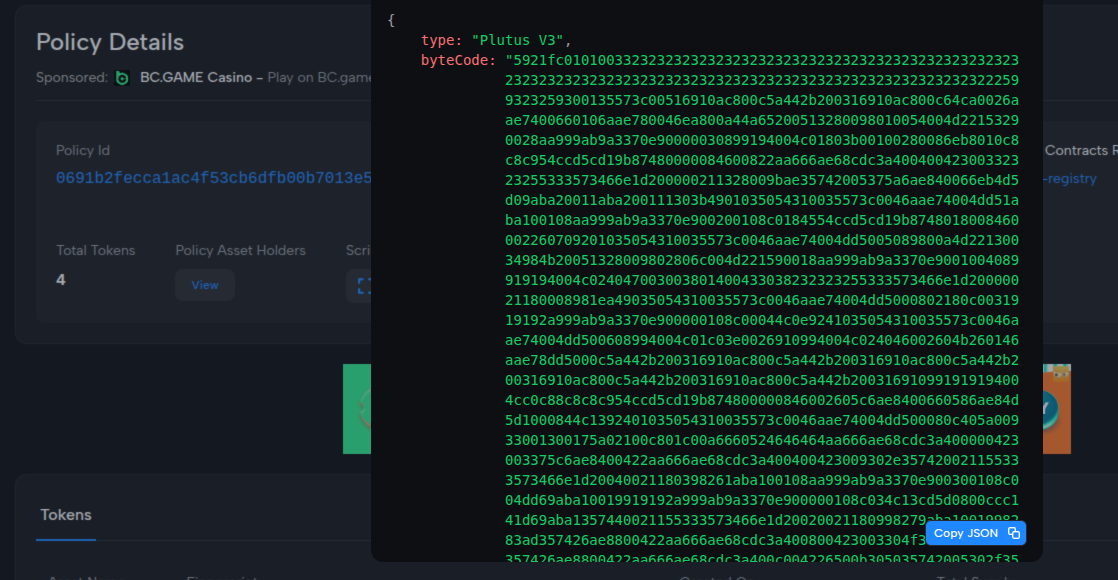This screenshot has width=1118, height=580.
Task: Click the copy icon inside Copy JSON
Action: click(1013, 533)
